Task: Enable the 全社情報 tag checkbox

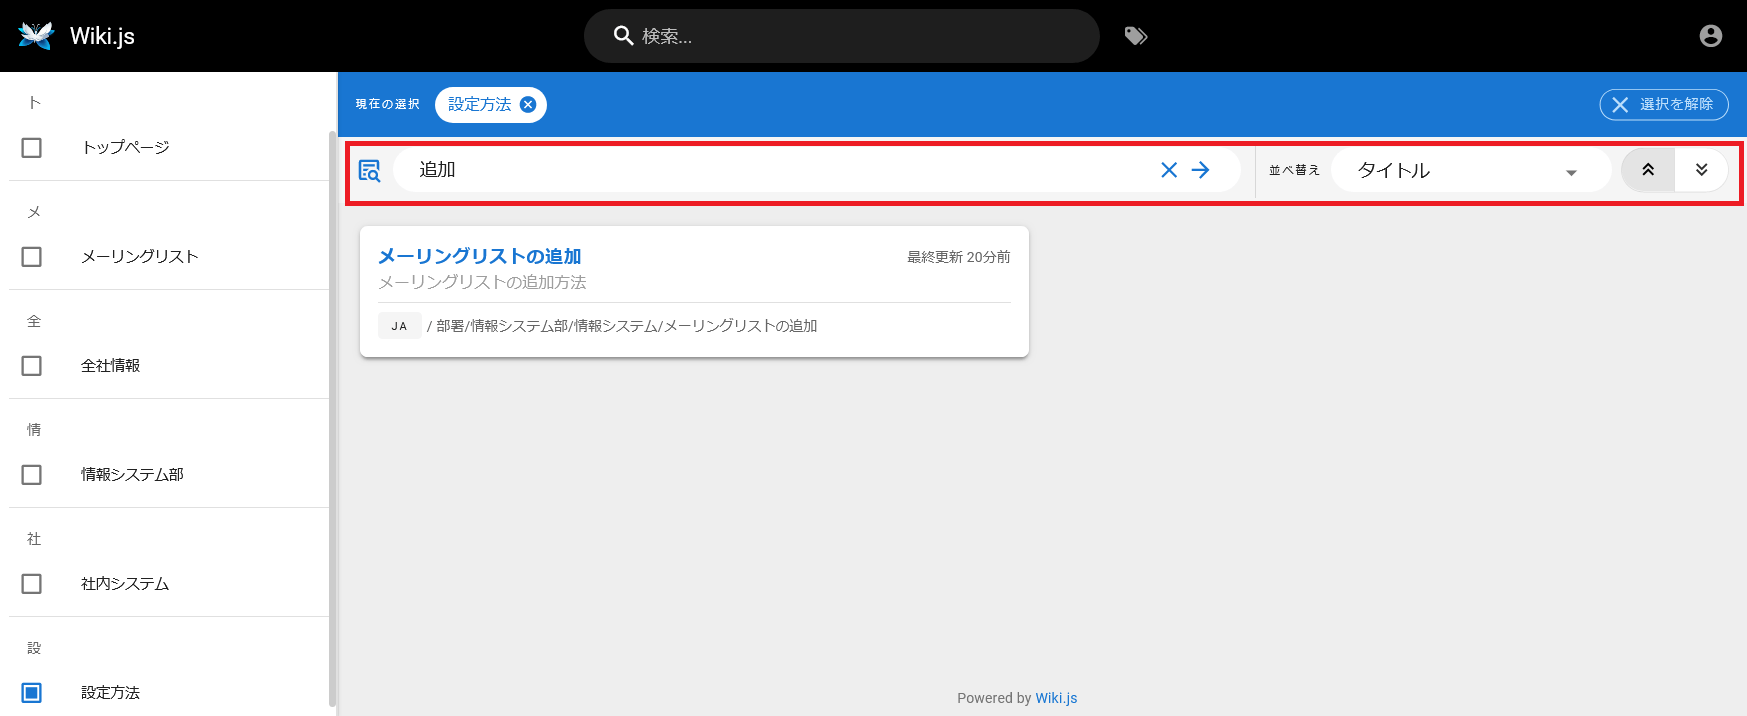Action: point(32,366)
